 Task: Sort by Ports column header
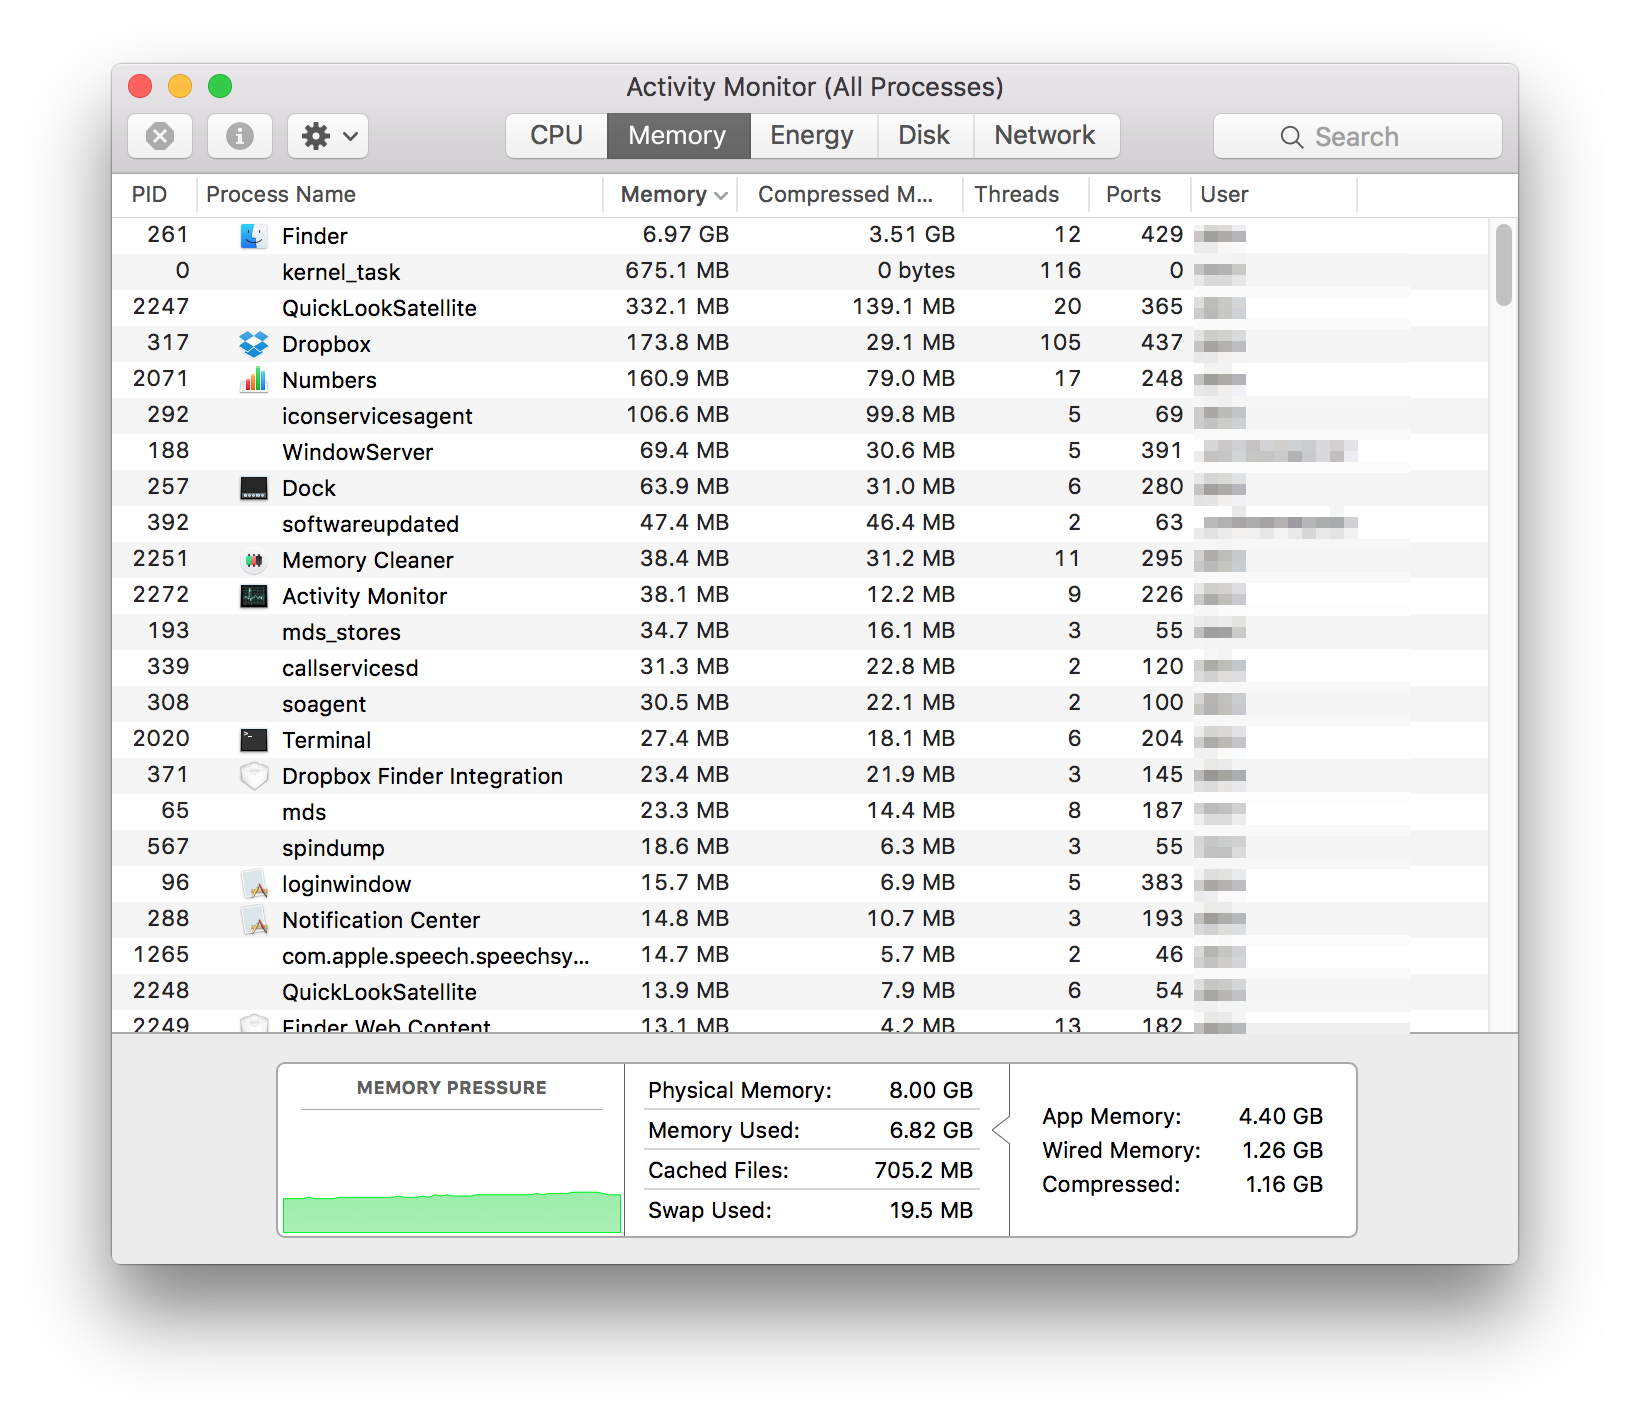[x=1138, y=194]
